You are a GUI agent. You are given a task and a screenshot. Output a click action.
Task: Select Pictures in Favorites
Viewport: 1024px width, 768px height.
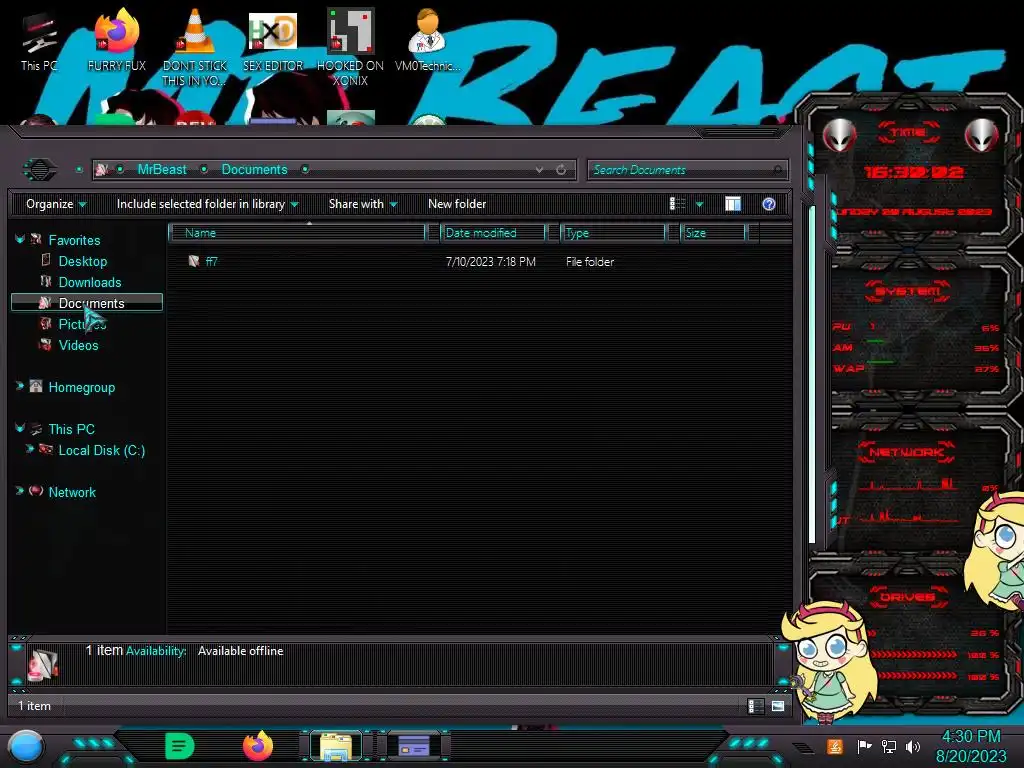[82, 324]
